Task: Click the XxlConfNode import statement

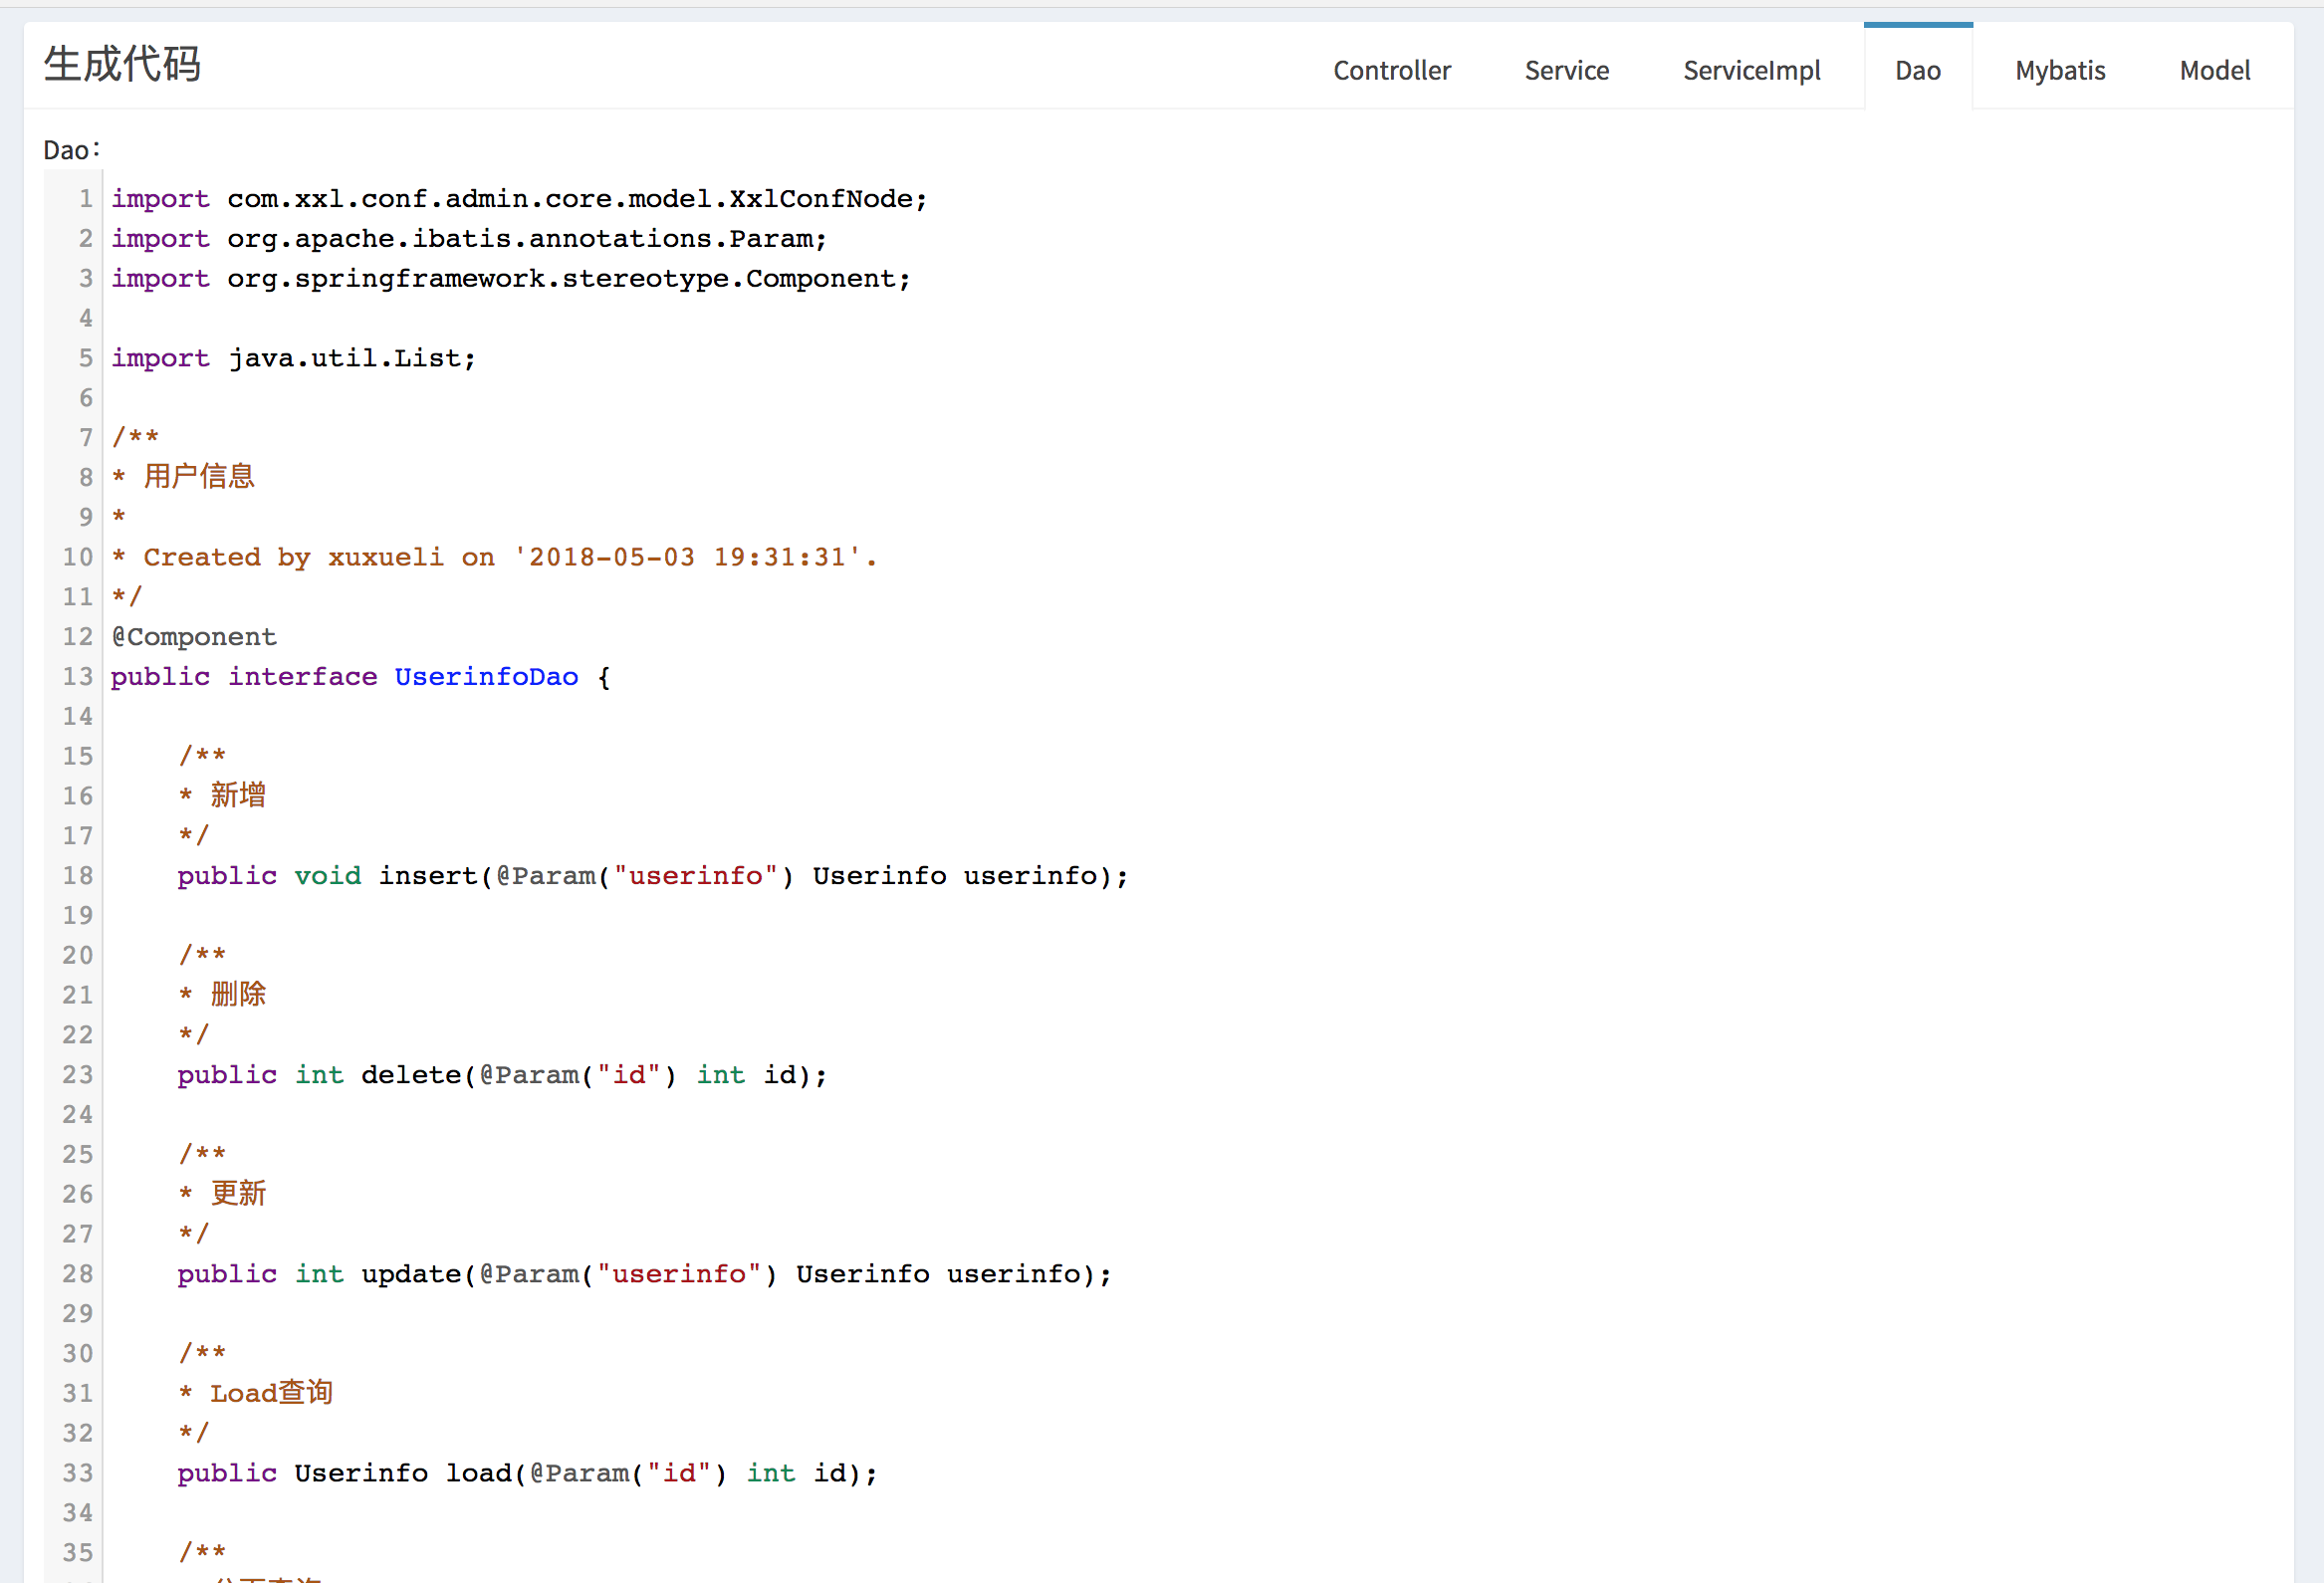Action: (518, 199)
